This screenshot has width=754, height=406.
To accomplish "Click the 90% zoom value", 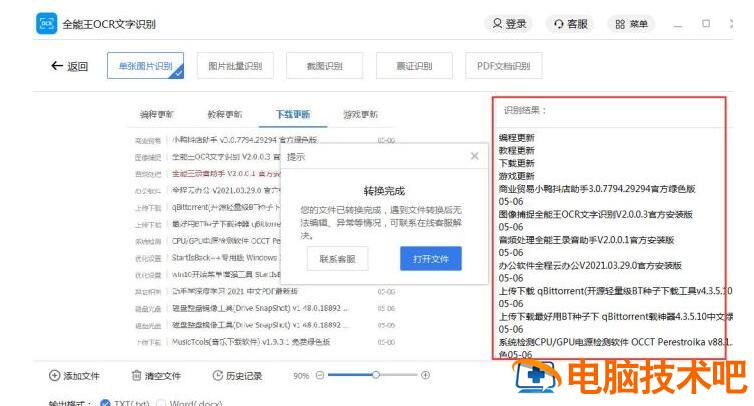I will 301,375.
